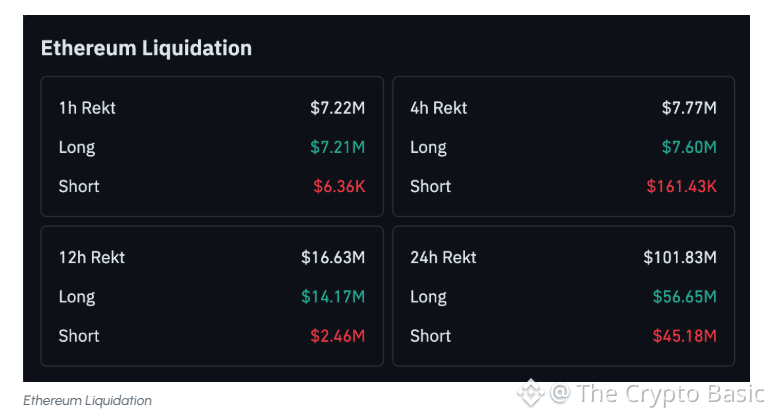Click the 1h Rekt total $7.22M

[337, 107]
